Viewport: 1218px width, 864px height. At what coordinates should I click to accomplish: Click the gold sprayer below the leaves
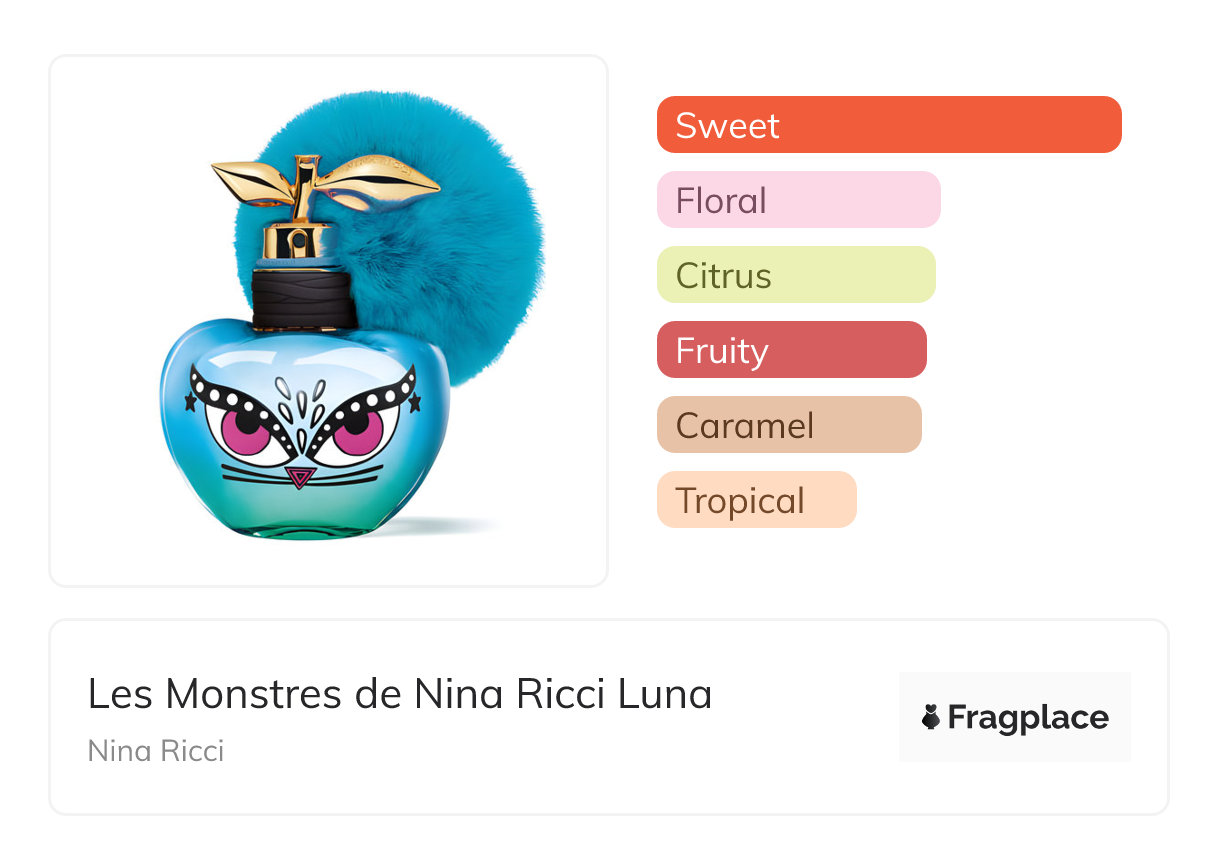(x=297, y=239)
